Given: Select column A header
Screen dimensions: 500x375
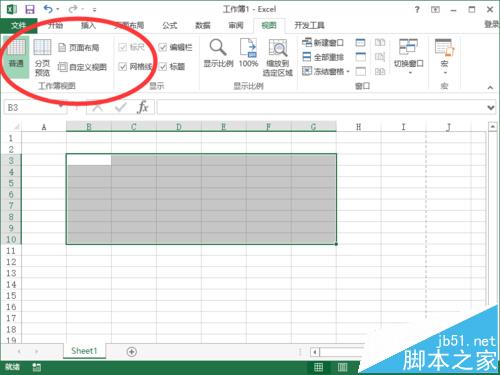Looking at the screenshot, I should (x=44, y=127).
